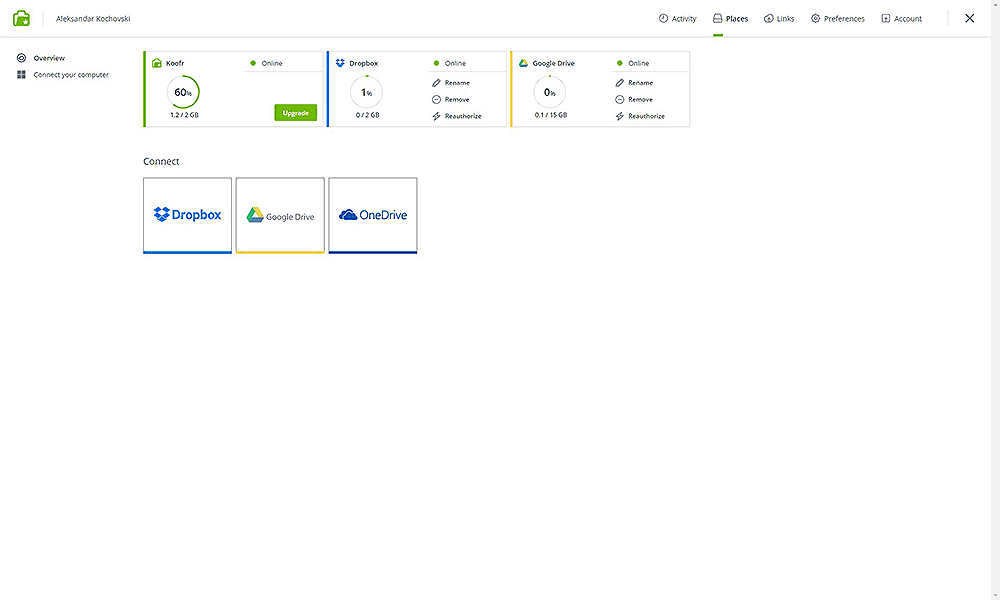Click the minus circle icon on Dropbox card
Image resolution: width=1000 pixels, height=600 pixels.
pyautogui.click(x=436, y=99)
